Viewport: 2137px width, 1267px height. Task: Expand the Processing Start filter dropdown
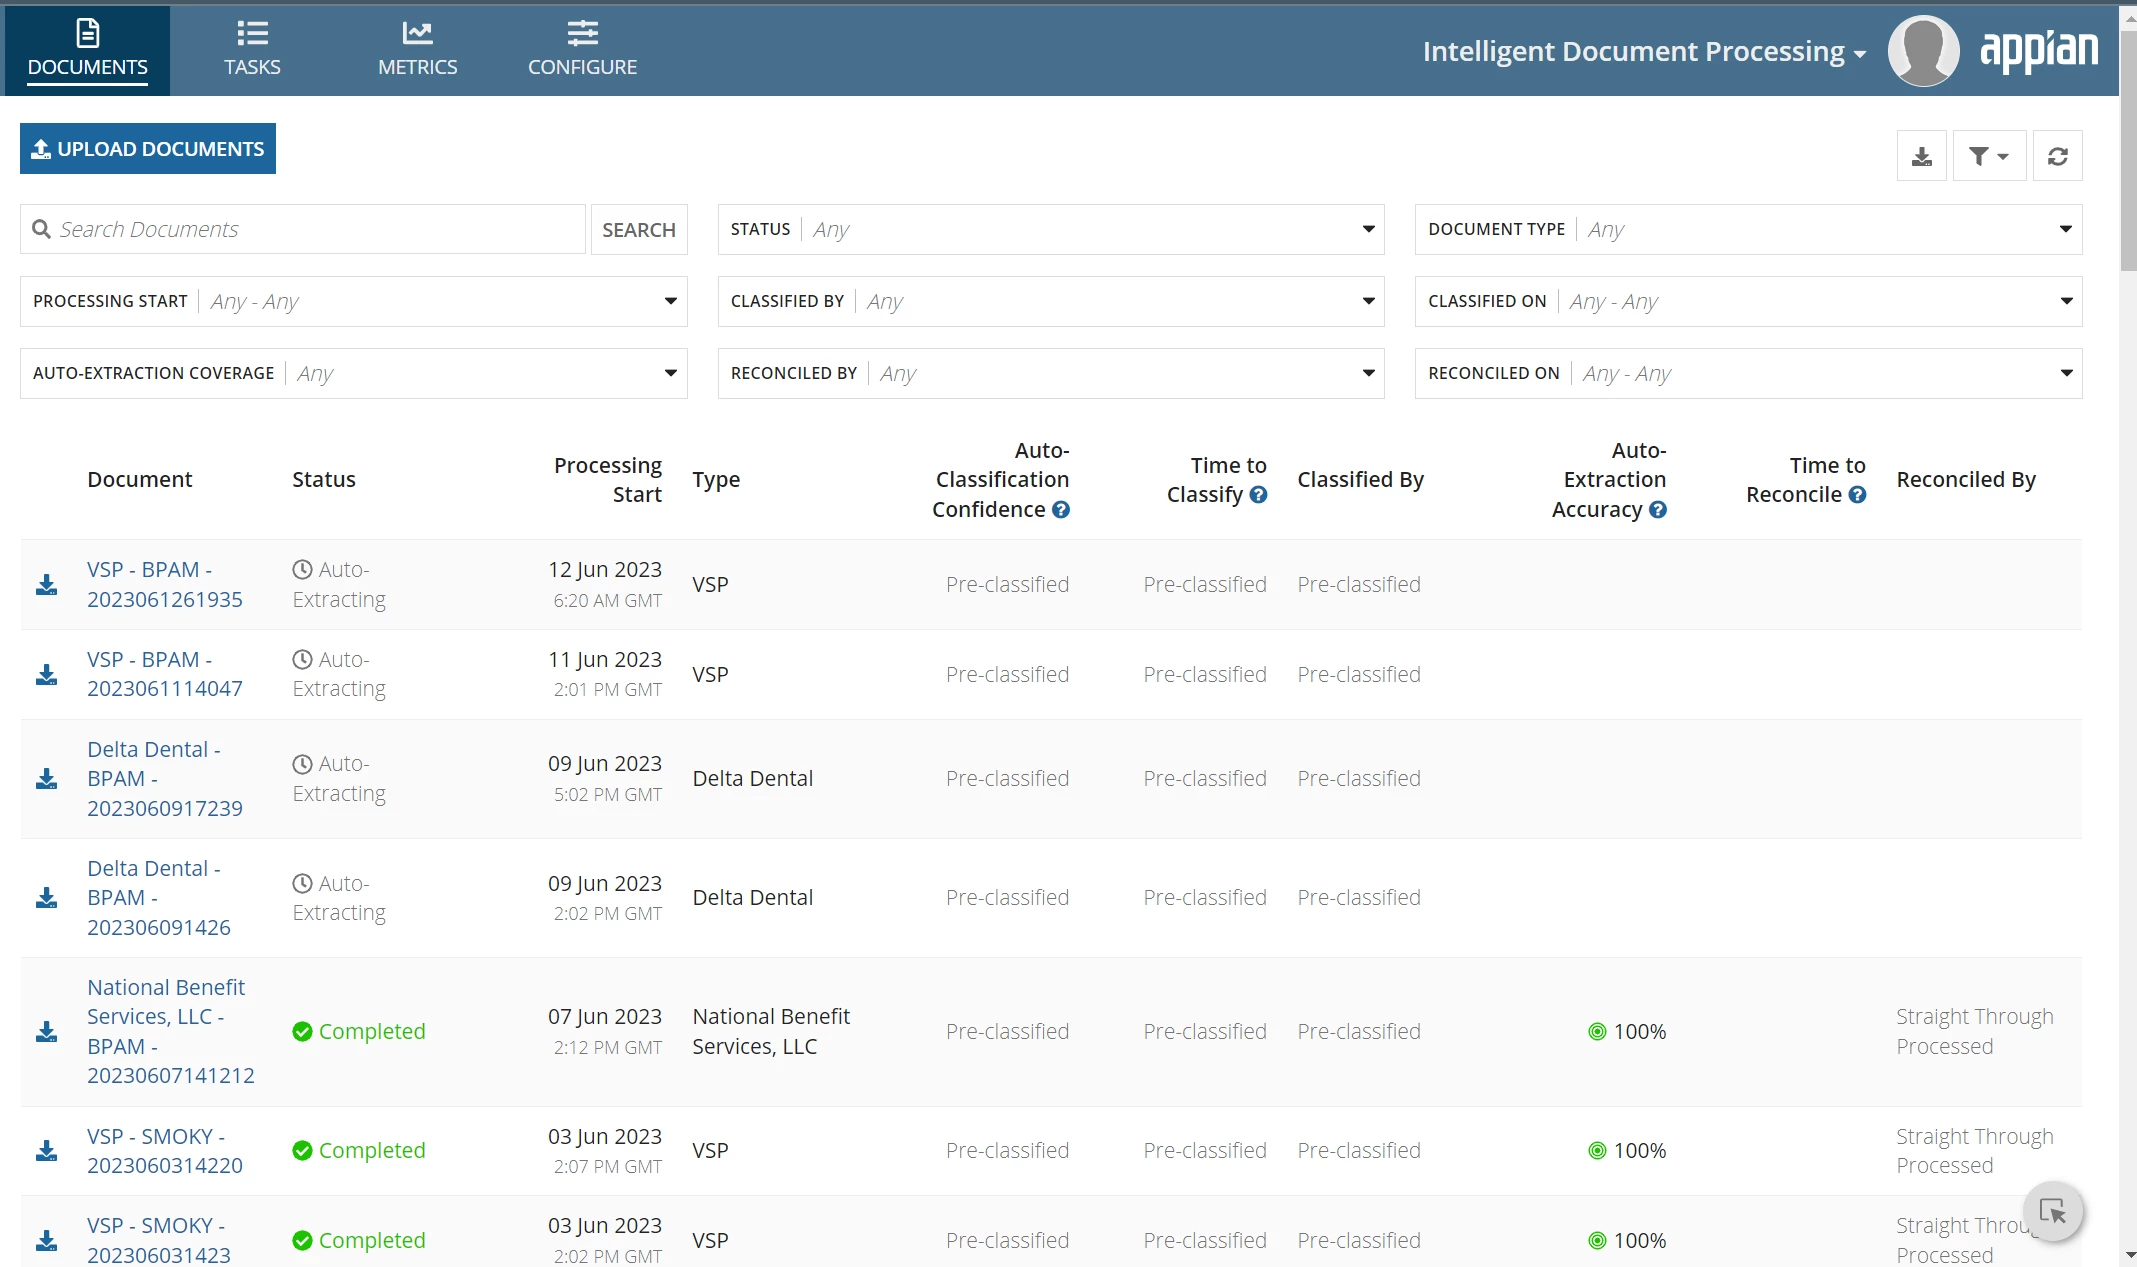coord(354,302)
